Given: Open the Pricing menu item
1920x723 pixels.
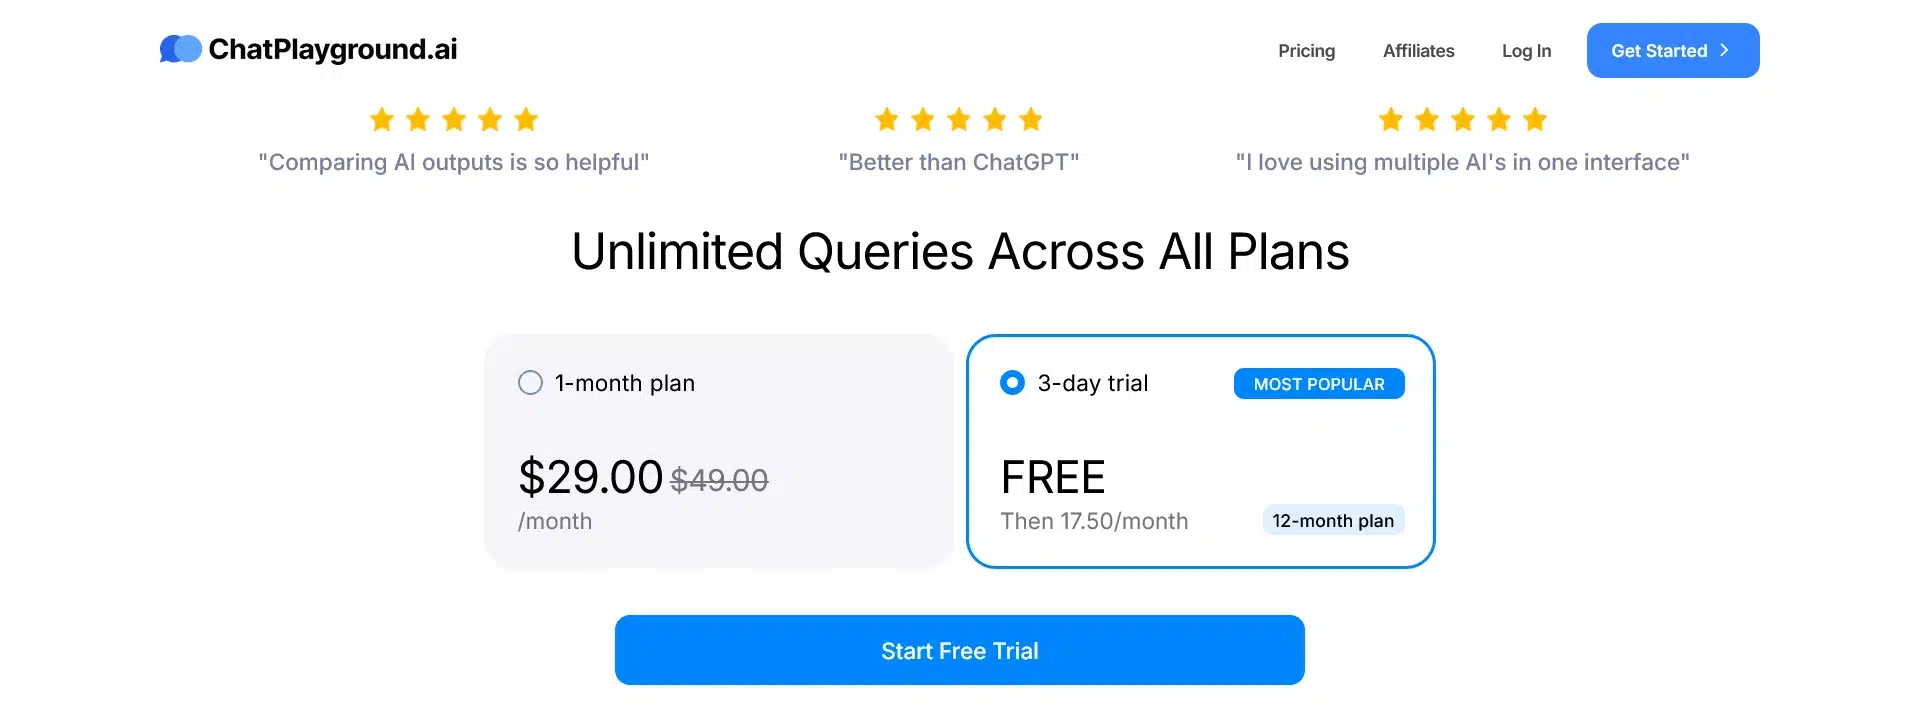Looking at the screenshot, I should pyautogui.click(x=1306, y=50).
